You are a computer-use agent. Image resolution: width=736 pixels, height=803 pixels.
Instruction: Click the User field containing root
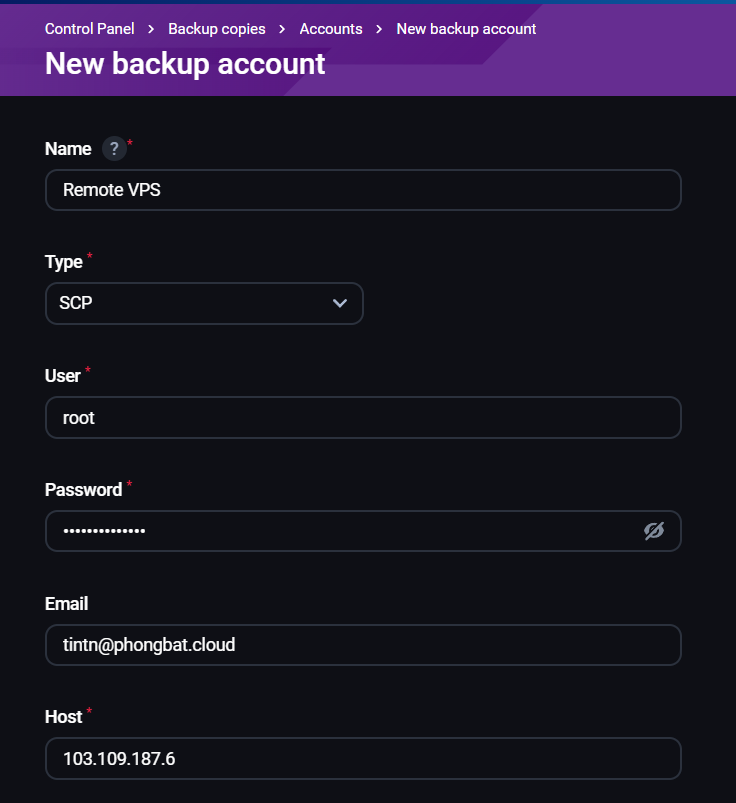[x=363, y=418]
